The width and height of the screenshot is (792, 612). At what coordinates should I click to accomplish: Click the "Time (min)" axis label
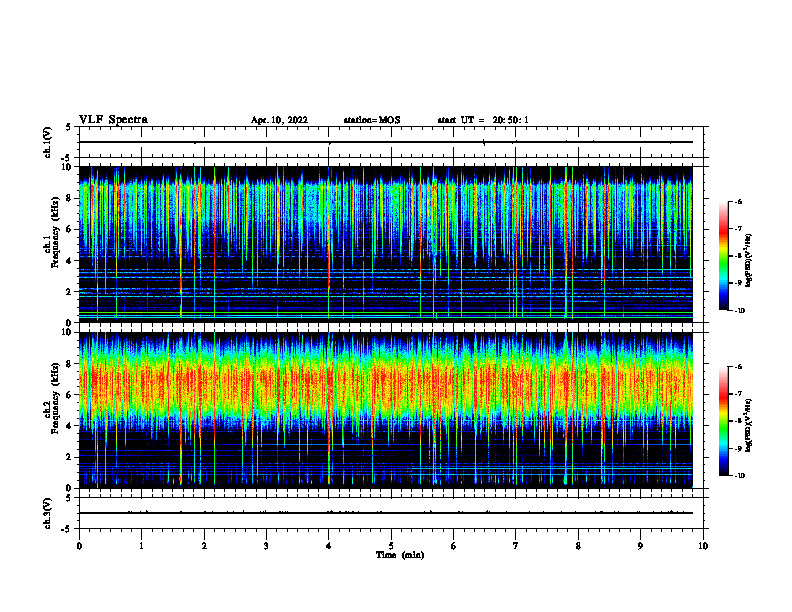point(400,555)
